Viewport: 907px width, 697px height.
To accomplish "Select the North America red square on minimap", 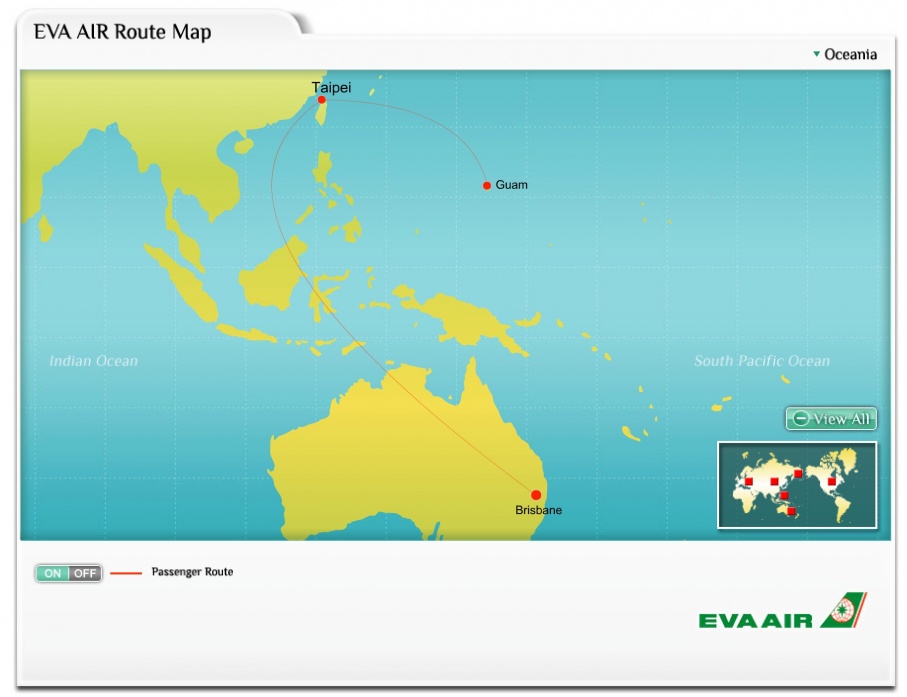I will point(832,481).
